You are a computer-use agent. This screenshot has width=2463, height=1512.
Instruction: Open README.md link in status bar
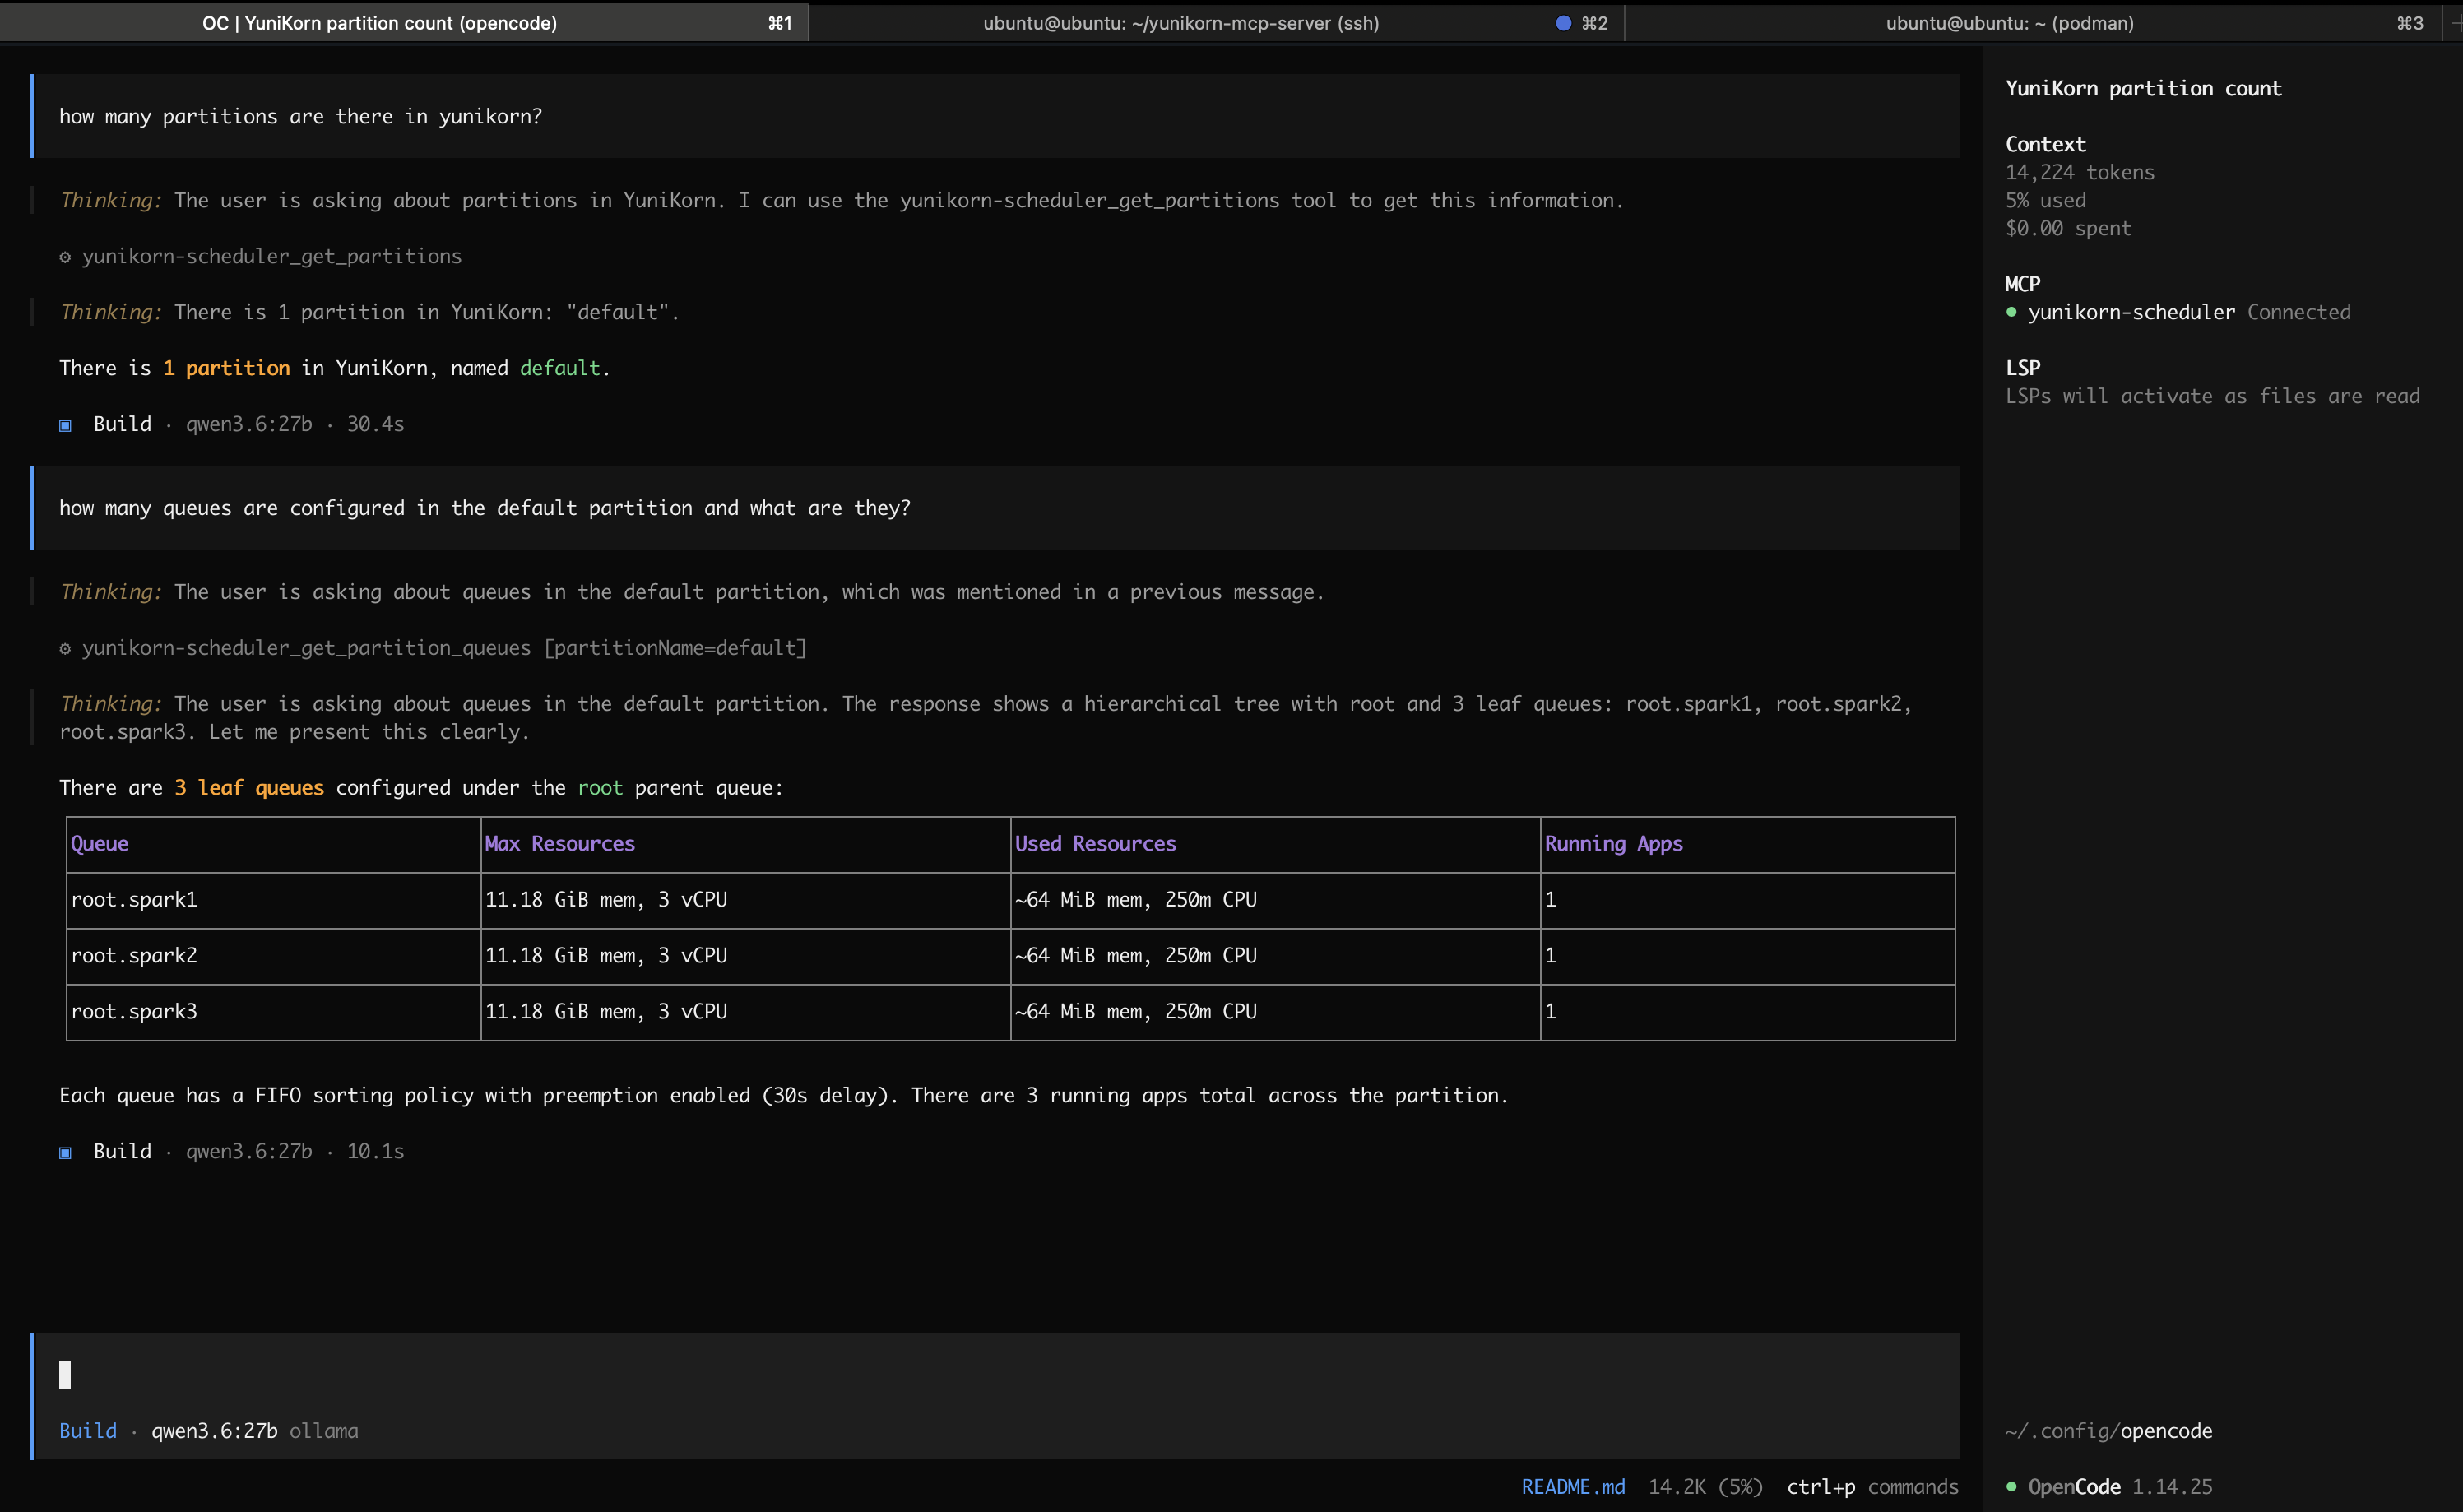[x=1573, y=1486]
